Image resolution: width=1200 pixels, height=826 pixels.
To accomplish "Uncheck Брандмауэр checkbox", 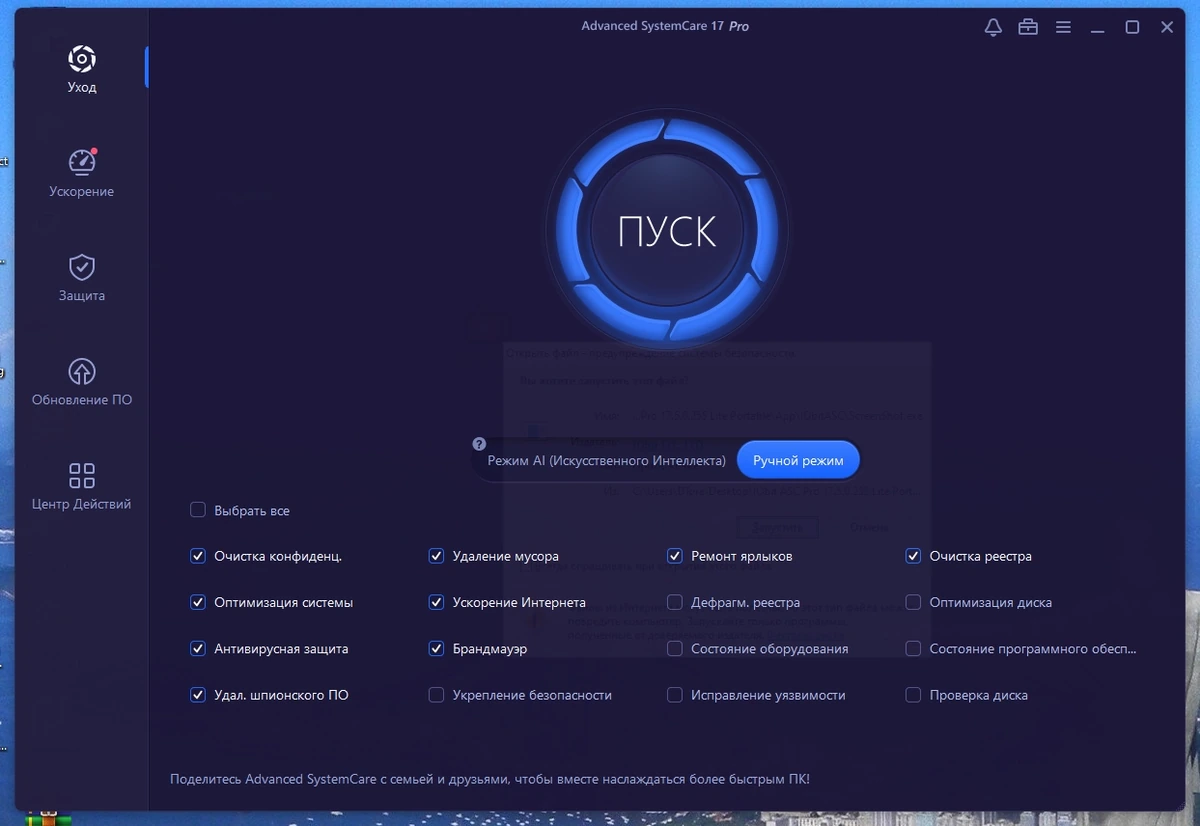I will 436,648.
